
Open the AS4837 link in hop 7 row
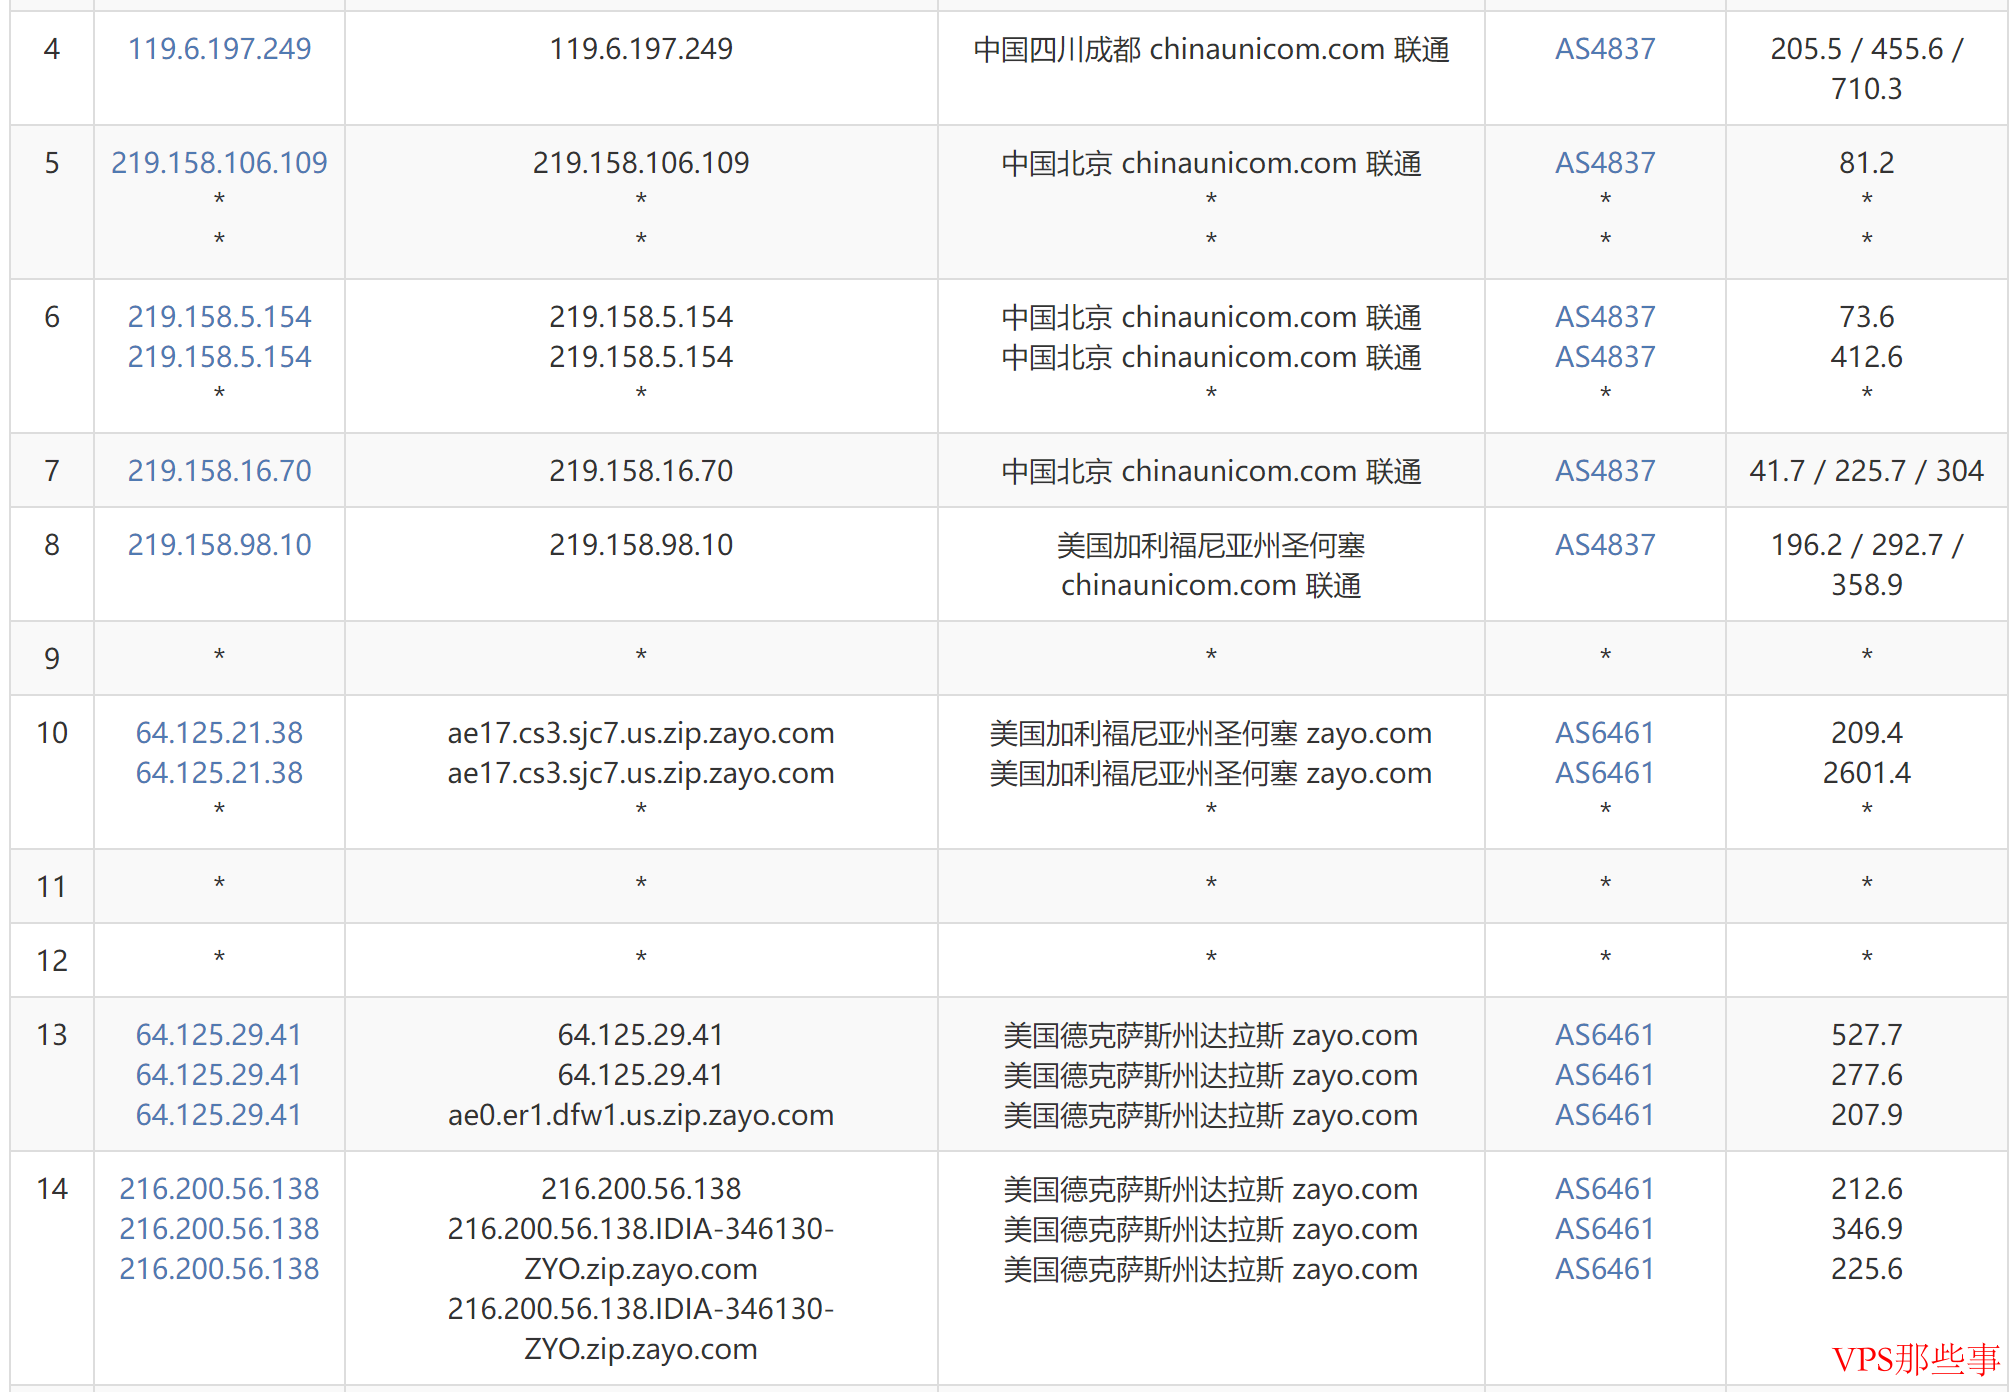pyautogui.click(x=1604, y=471)
